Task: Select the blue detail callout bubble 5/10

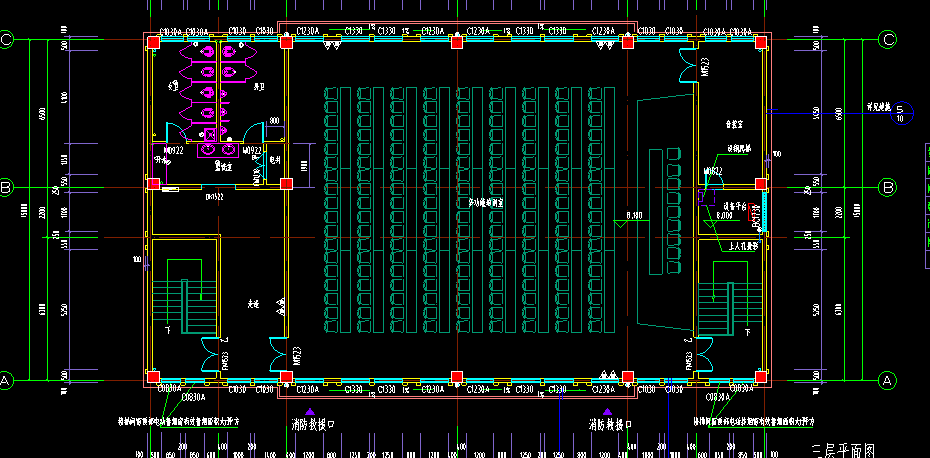Action: point(900,113)
